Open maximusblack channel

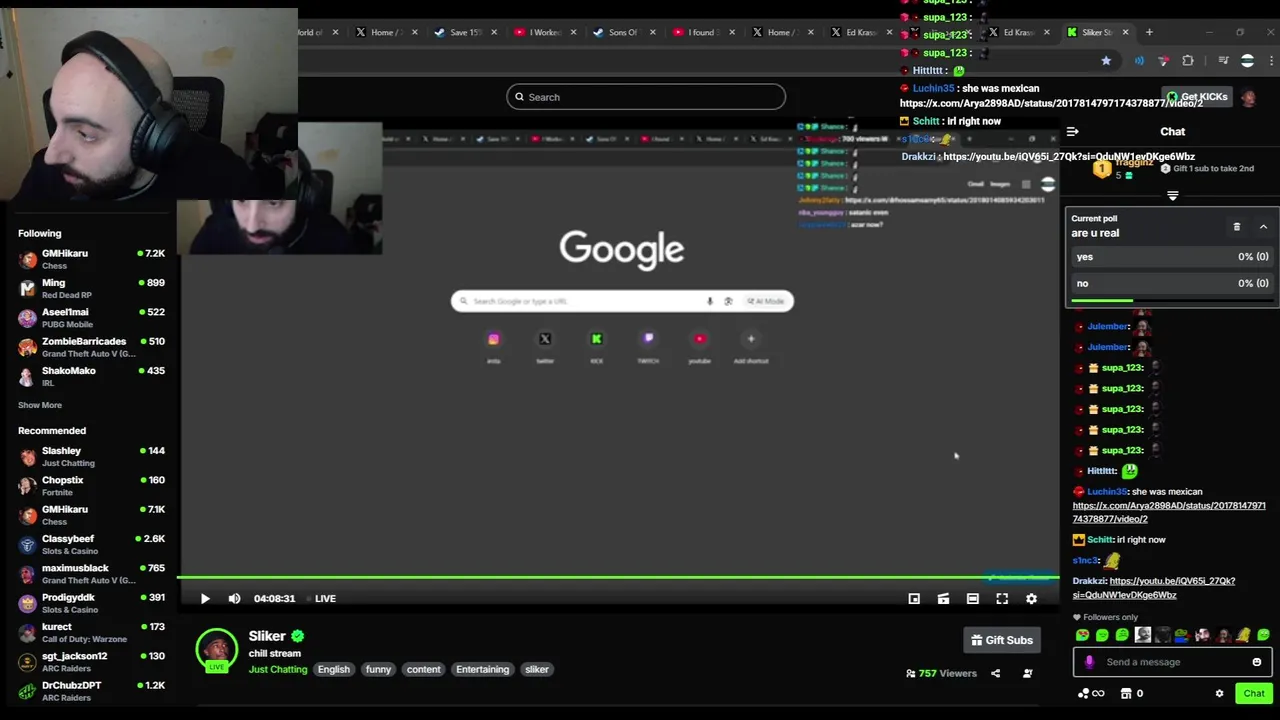tap(92, 574)
